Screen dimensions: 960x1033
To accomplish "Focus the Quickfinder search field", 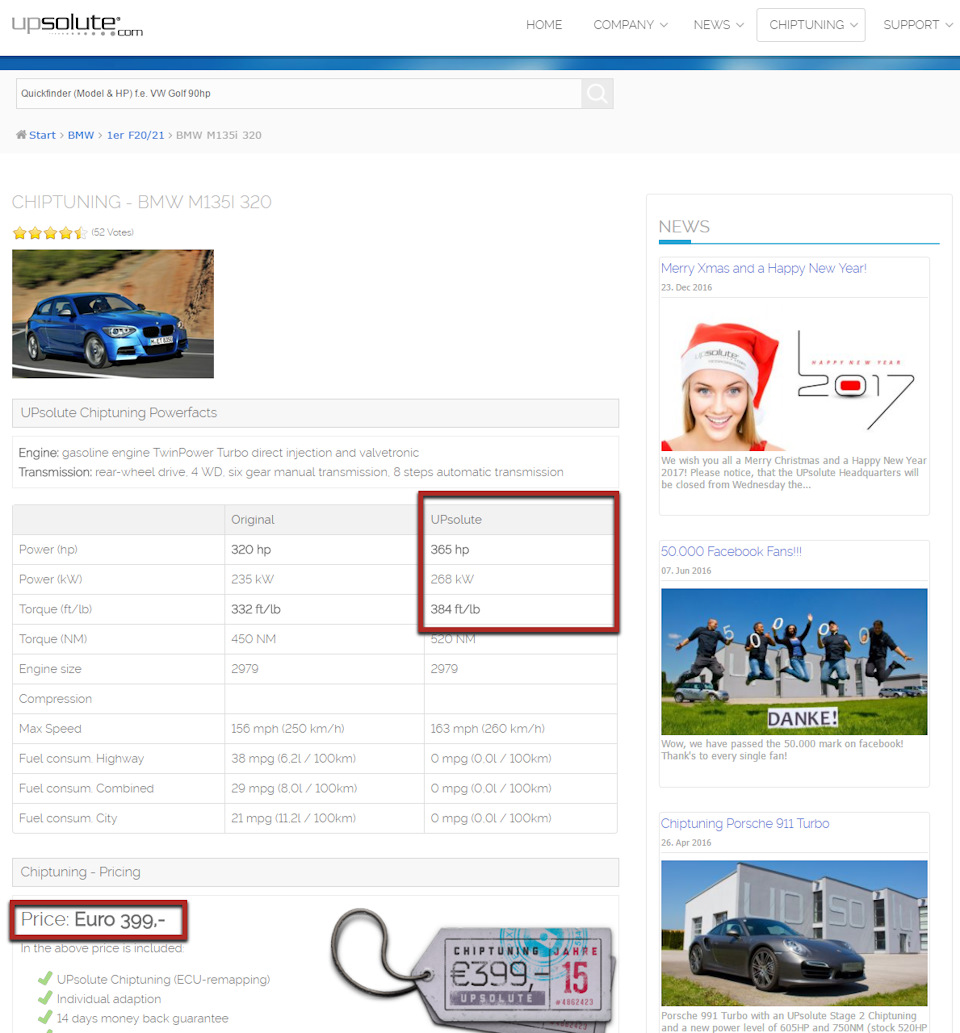I will [x=299, y=94].
